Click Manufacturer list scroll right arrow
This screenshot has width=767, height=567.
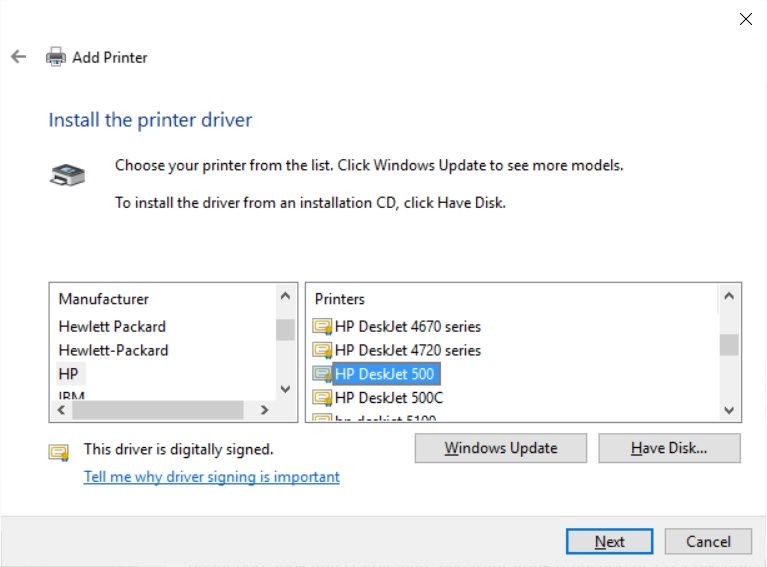tap(264, 410)
